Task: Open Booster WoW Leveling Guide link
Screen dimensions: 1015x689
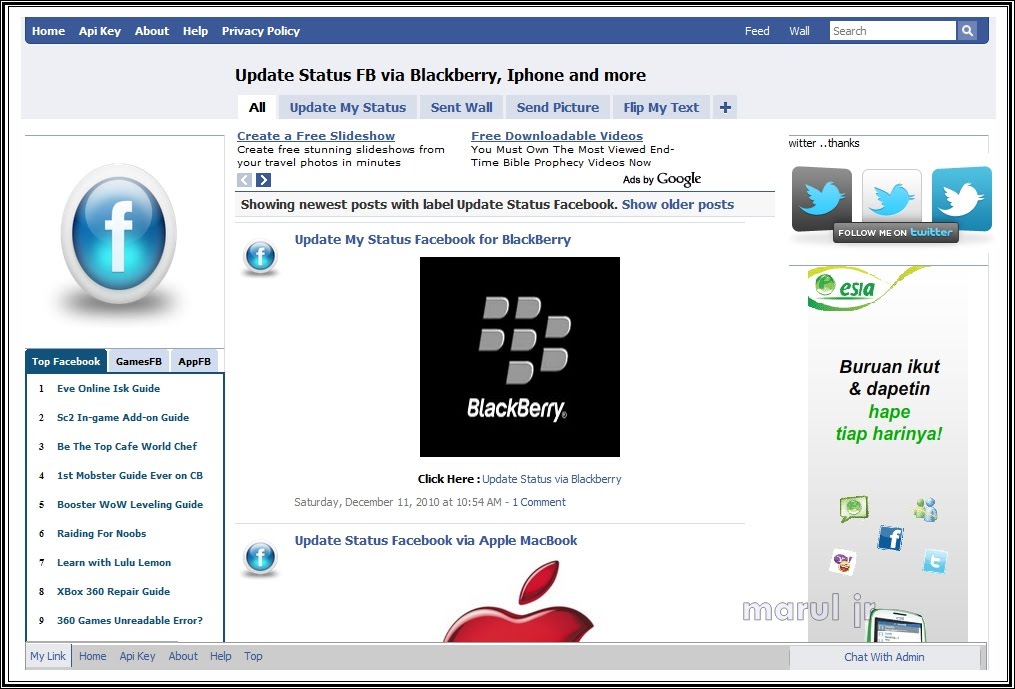Action: (130, 504)
